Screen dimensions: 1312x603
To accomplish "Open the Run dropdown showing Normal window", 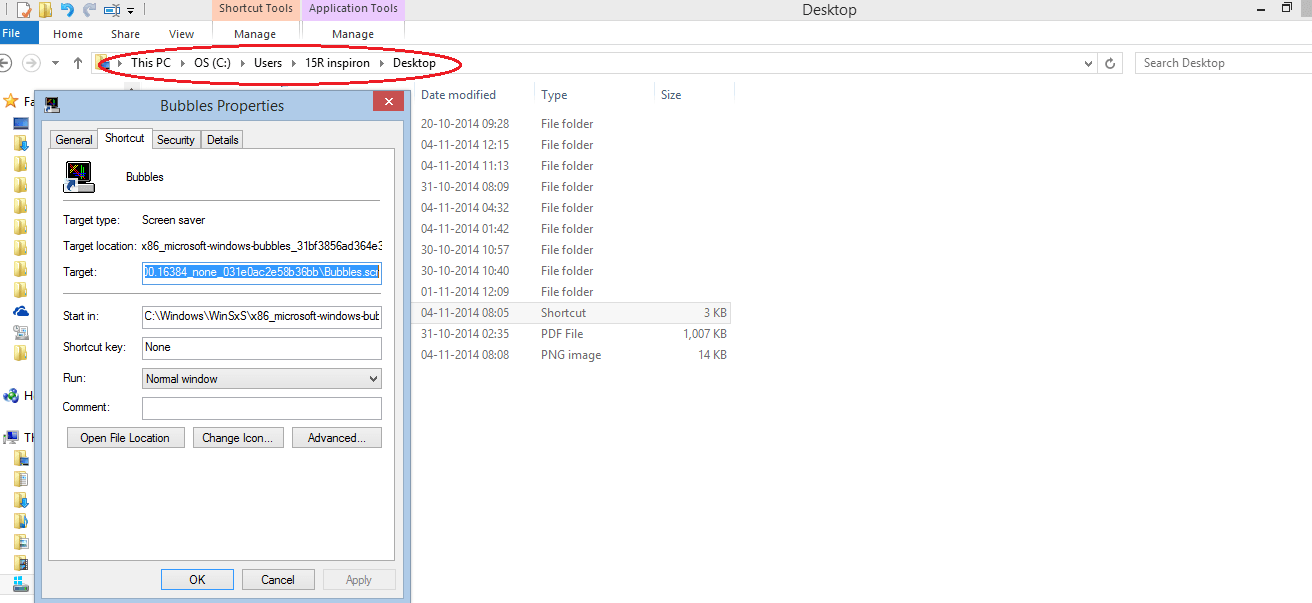I will click(x=262, y=379).
